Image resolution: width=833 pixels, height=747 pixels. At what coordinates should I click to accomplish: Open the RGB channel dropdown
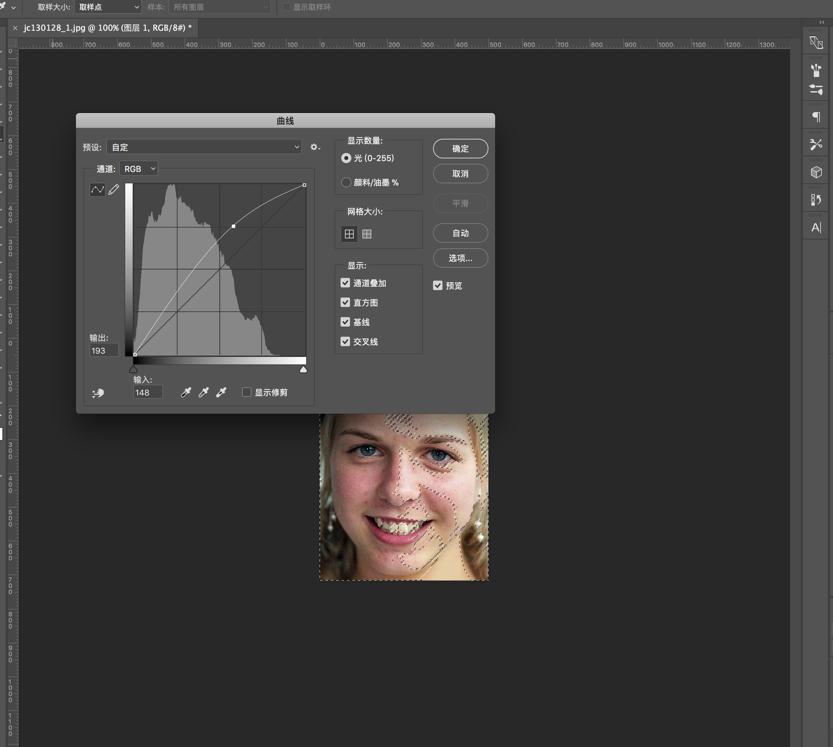coord(139,168)
